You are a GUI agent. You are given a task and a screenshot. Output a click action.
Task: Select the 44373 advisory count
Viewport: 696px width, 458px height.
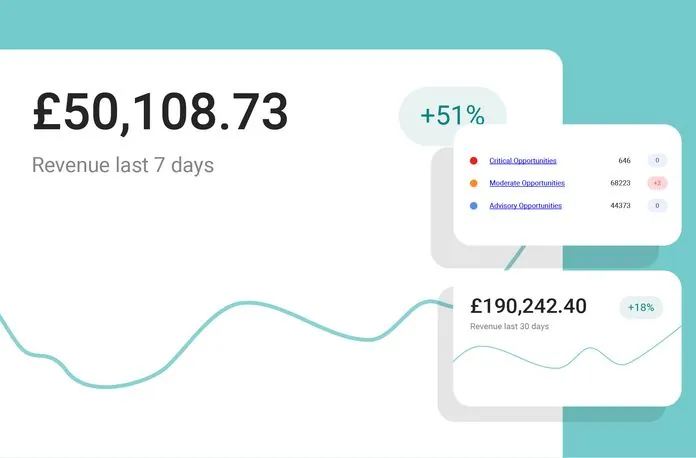click(x=620, y=206)
